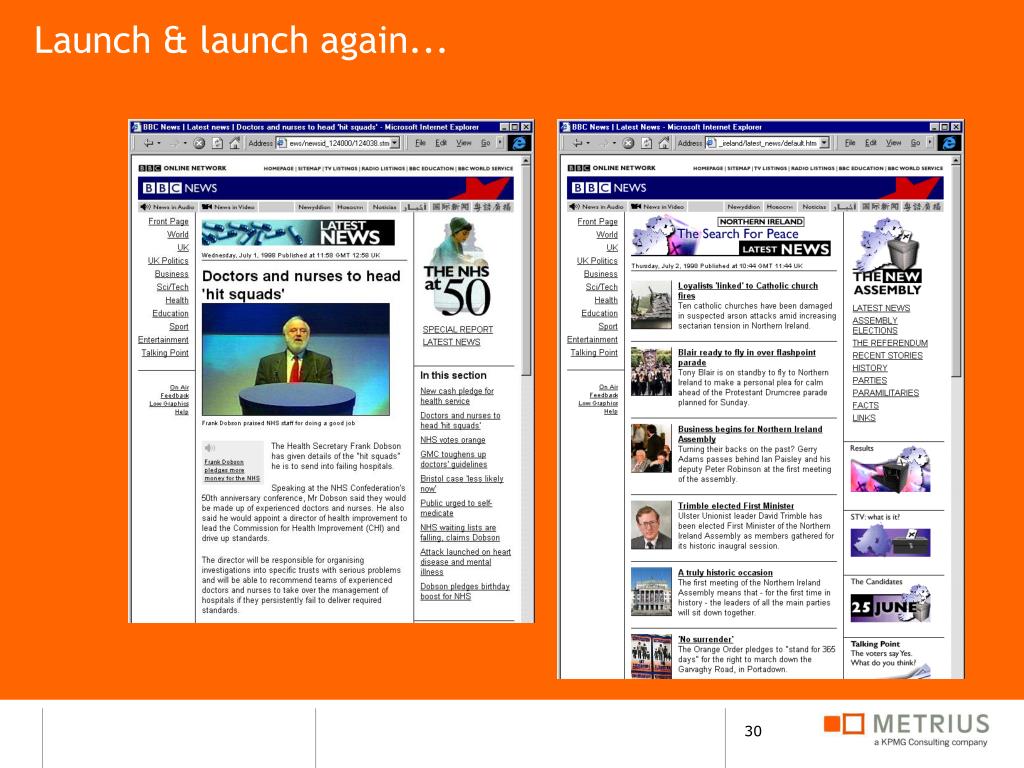Open 'Trimble elected First Minister' headline link
This screenshot has height=768, width=1024.
pyautogui.click(x=736, y=505)
